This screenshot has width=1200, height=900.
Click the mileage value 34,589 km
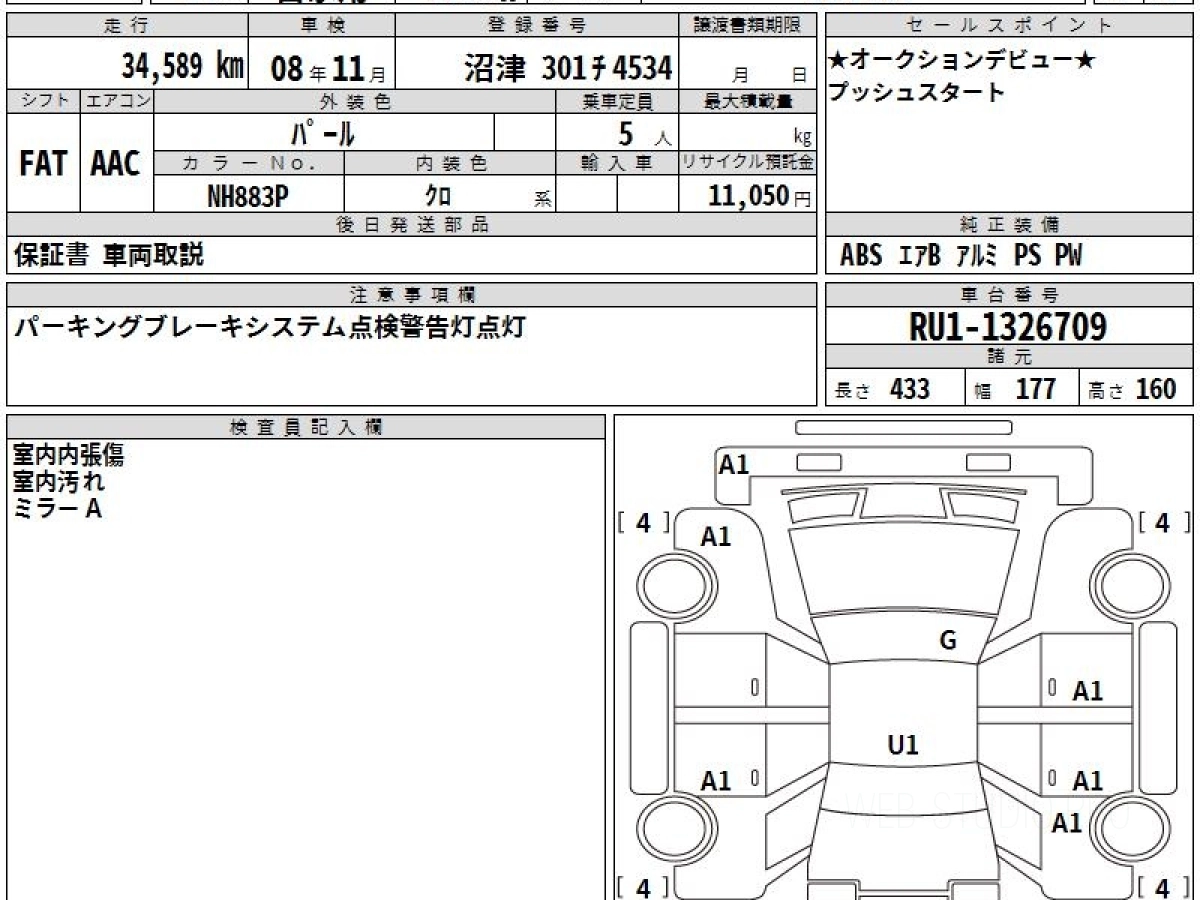tap(182, 68)
